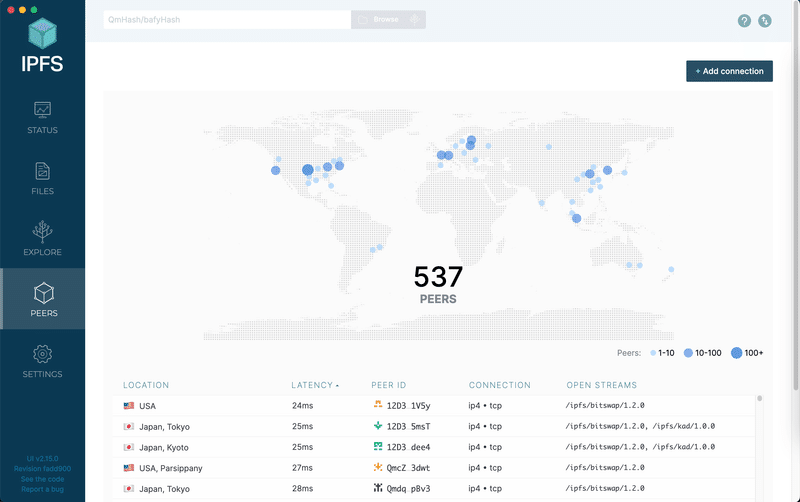Select peer ID QmcZ..3dwt text

tap(408, 468)
